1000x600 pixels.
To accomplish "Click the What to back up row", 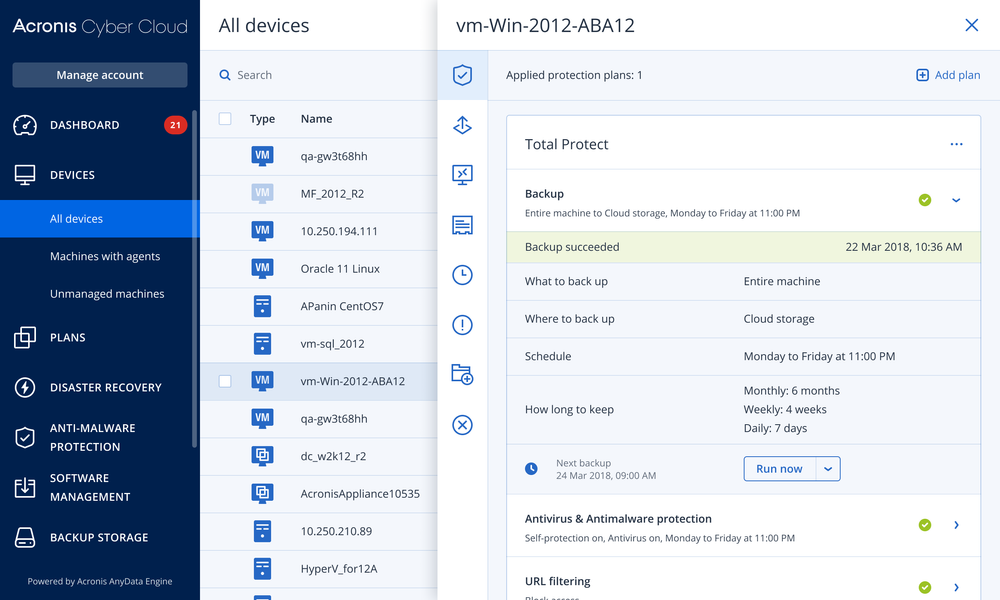I will click(743, 281).
